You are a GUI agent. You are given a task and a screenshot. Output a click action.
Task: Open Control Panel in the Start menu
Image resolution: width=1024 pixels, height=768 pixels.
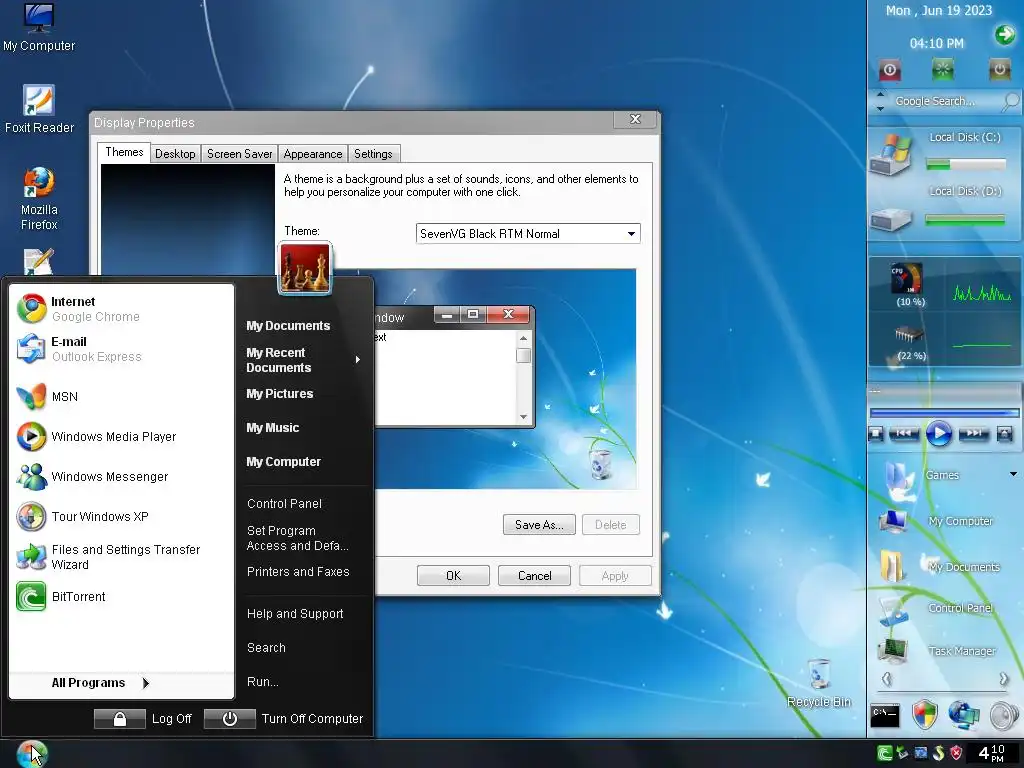pyautogui.click(x=284, y=504)
